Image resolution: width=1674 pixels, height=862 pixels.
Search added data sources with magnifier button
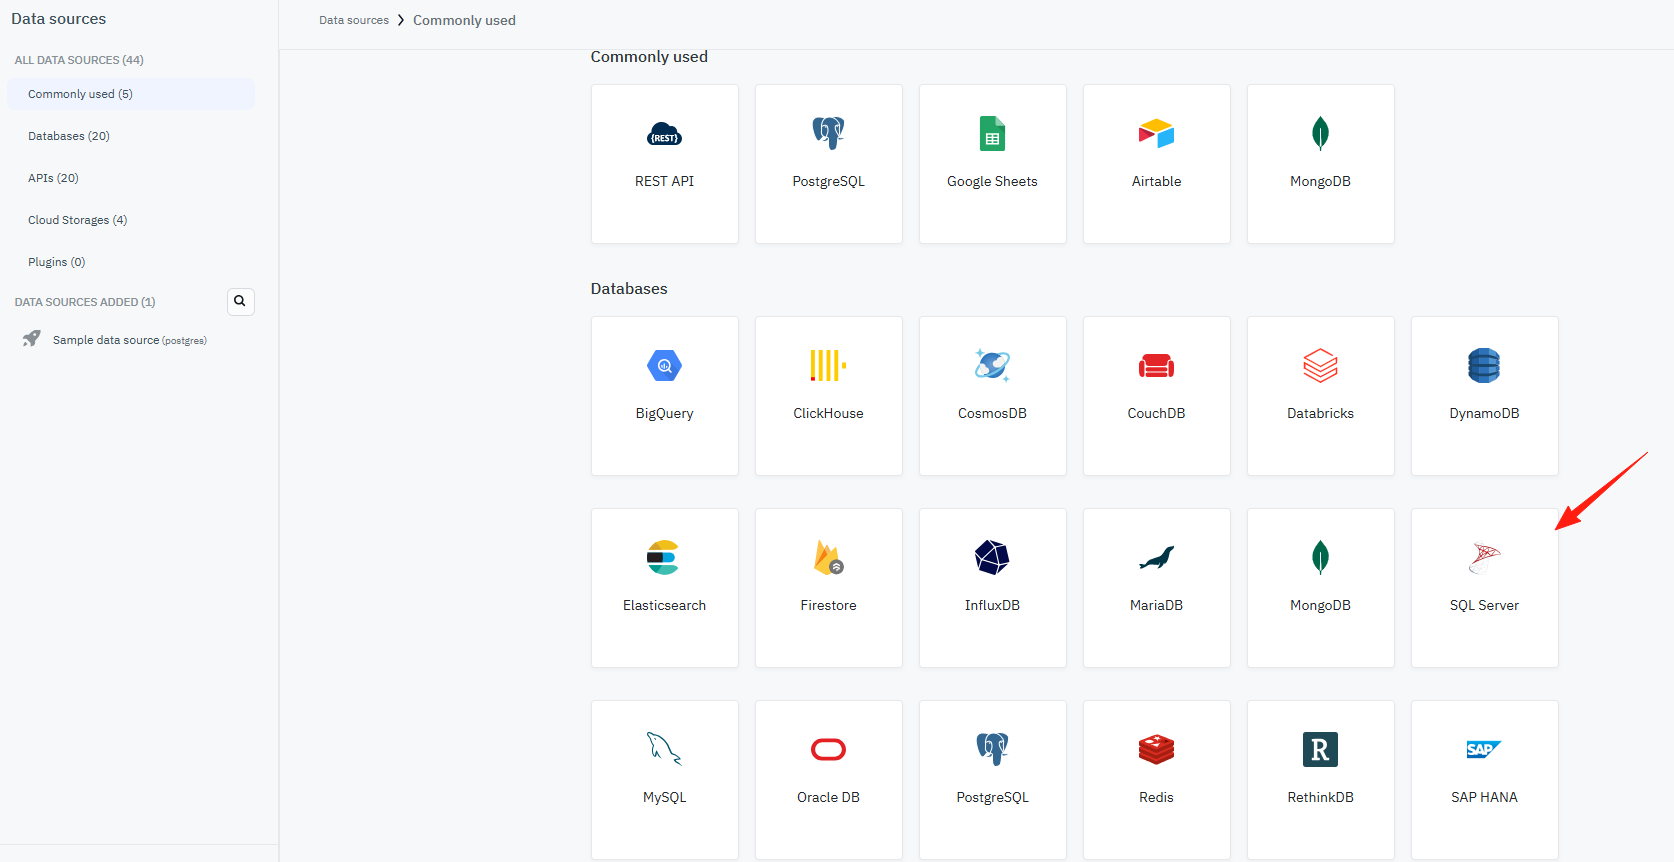(x=240, y=301)
